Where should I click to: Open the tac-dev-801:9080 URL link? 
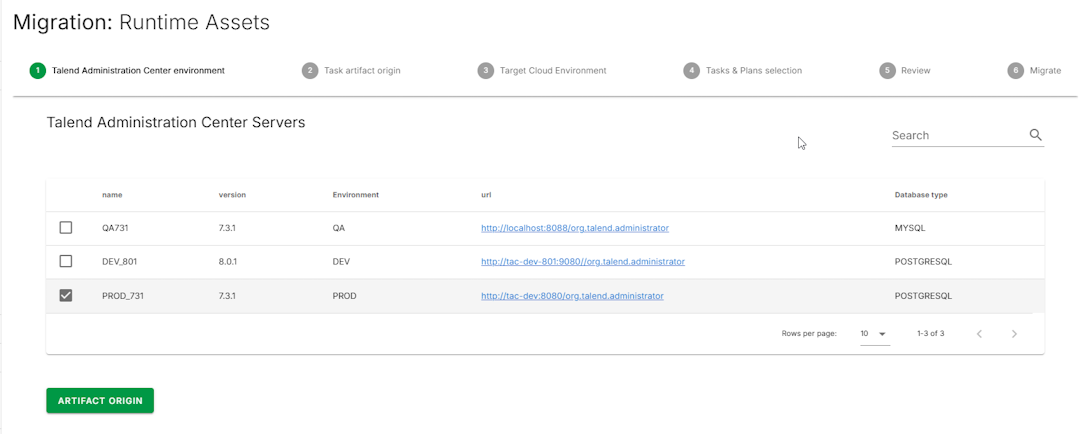(582, 262)
